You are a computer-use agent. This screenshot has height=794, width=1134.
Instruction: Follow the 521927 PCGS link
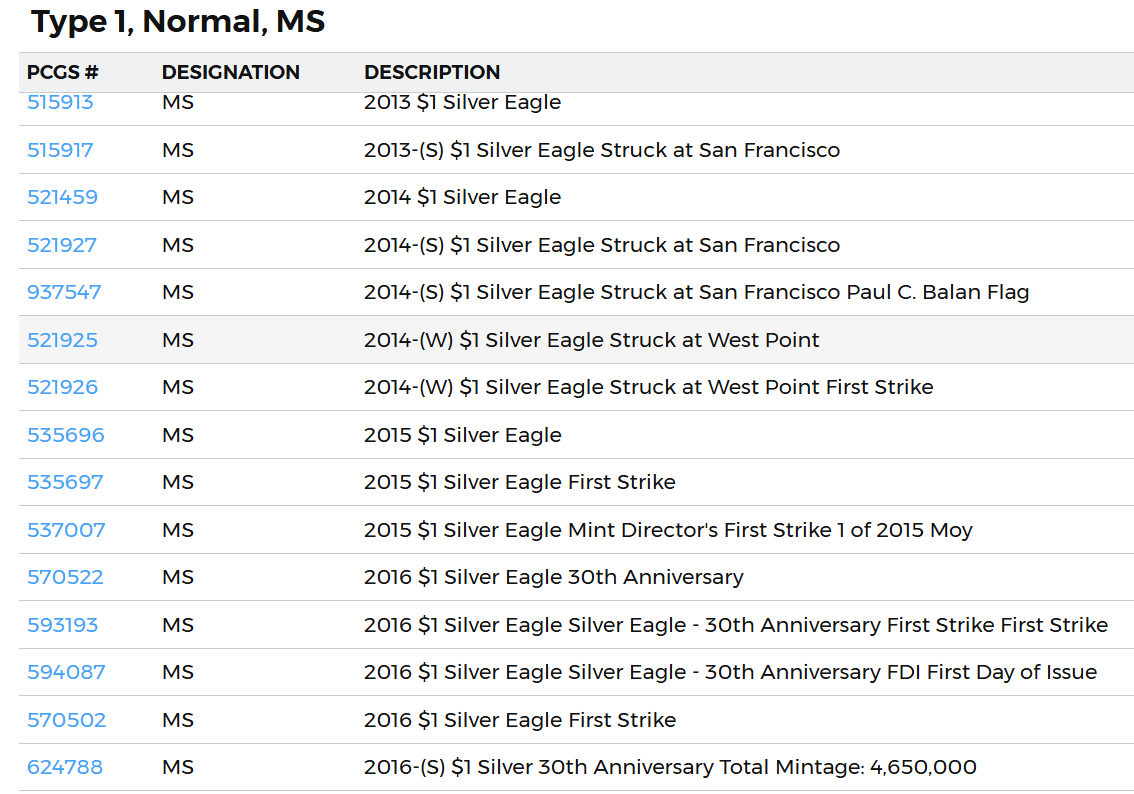(x=62, y=245)
